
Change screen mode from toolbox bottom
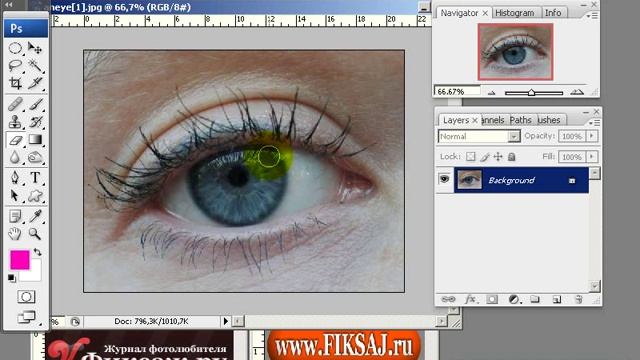click(26, 317)
